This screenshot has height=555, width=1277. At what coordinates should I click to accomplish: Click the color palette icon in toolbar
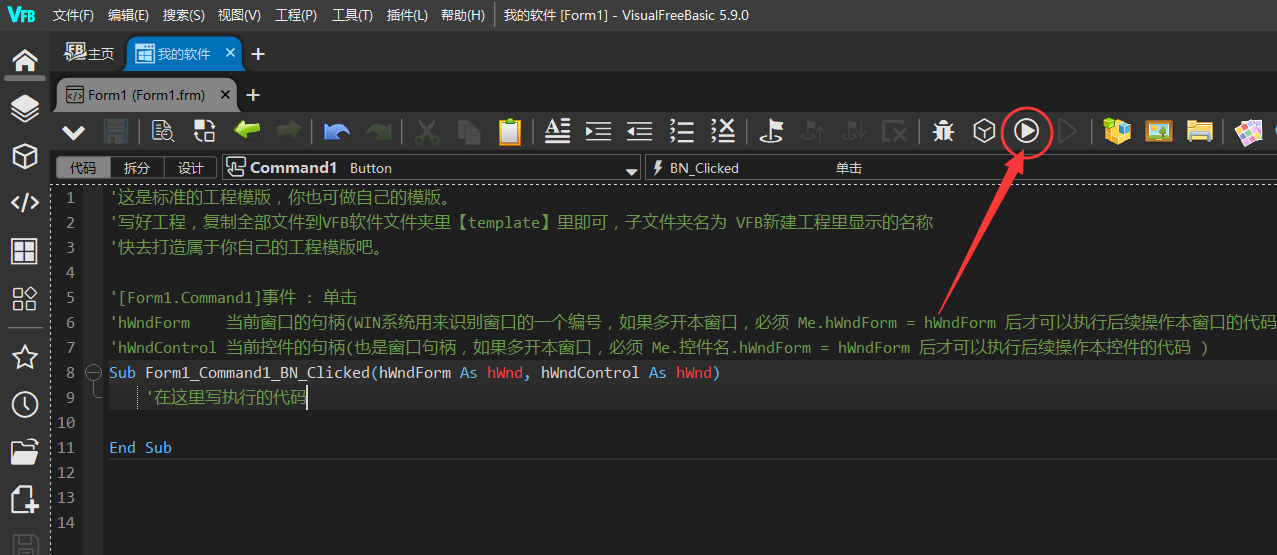point(1247,131)
